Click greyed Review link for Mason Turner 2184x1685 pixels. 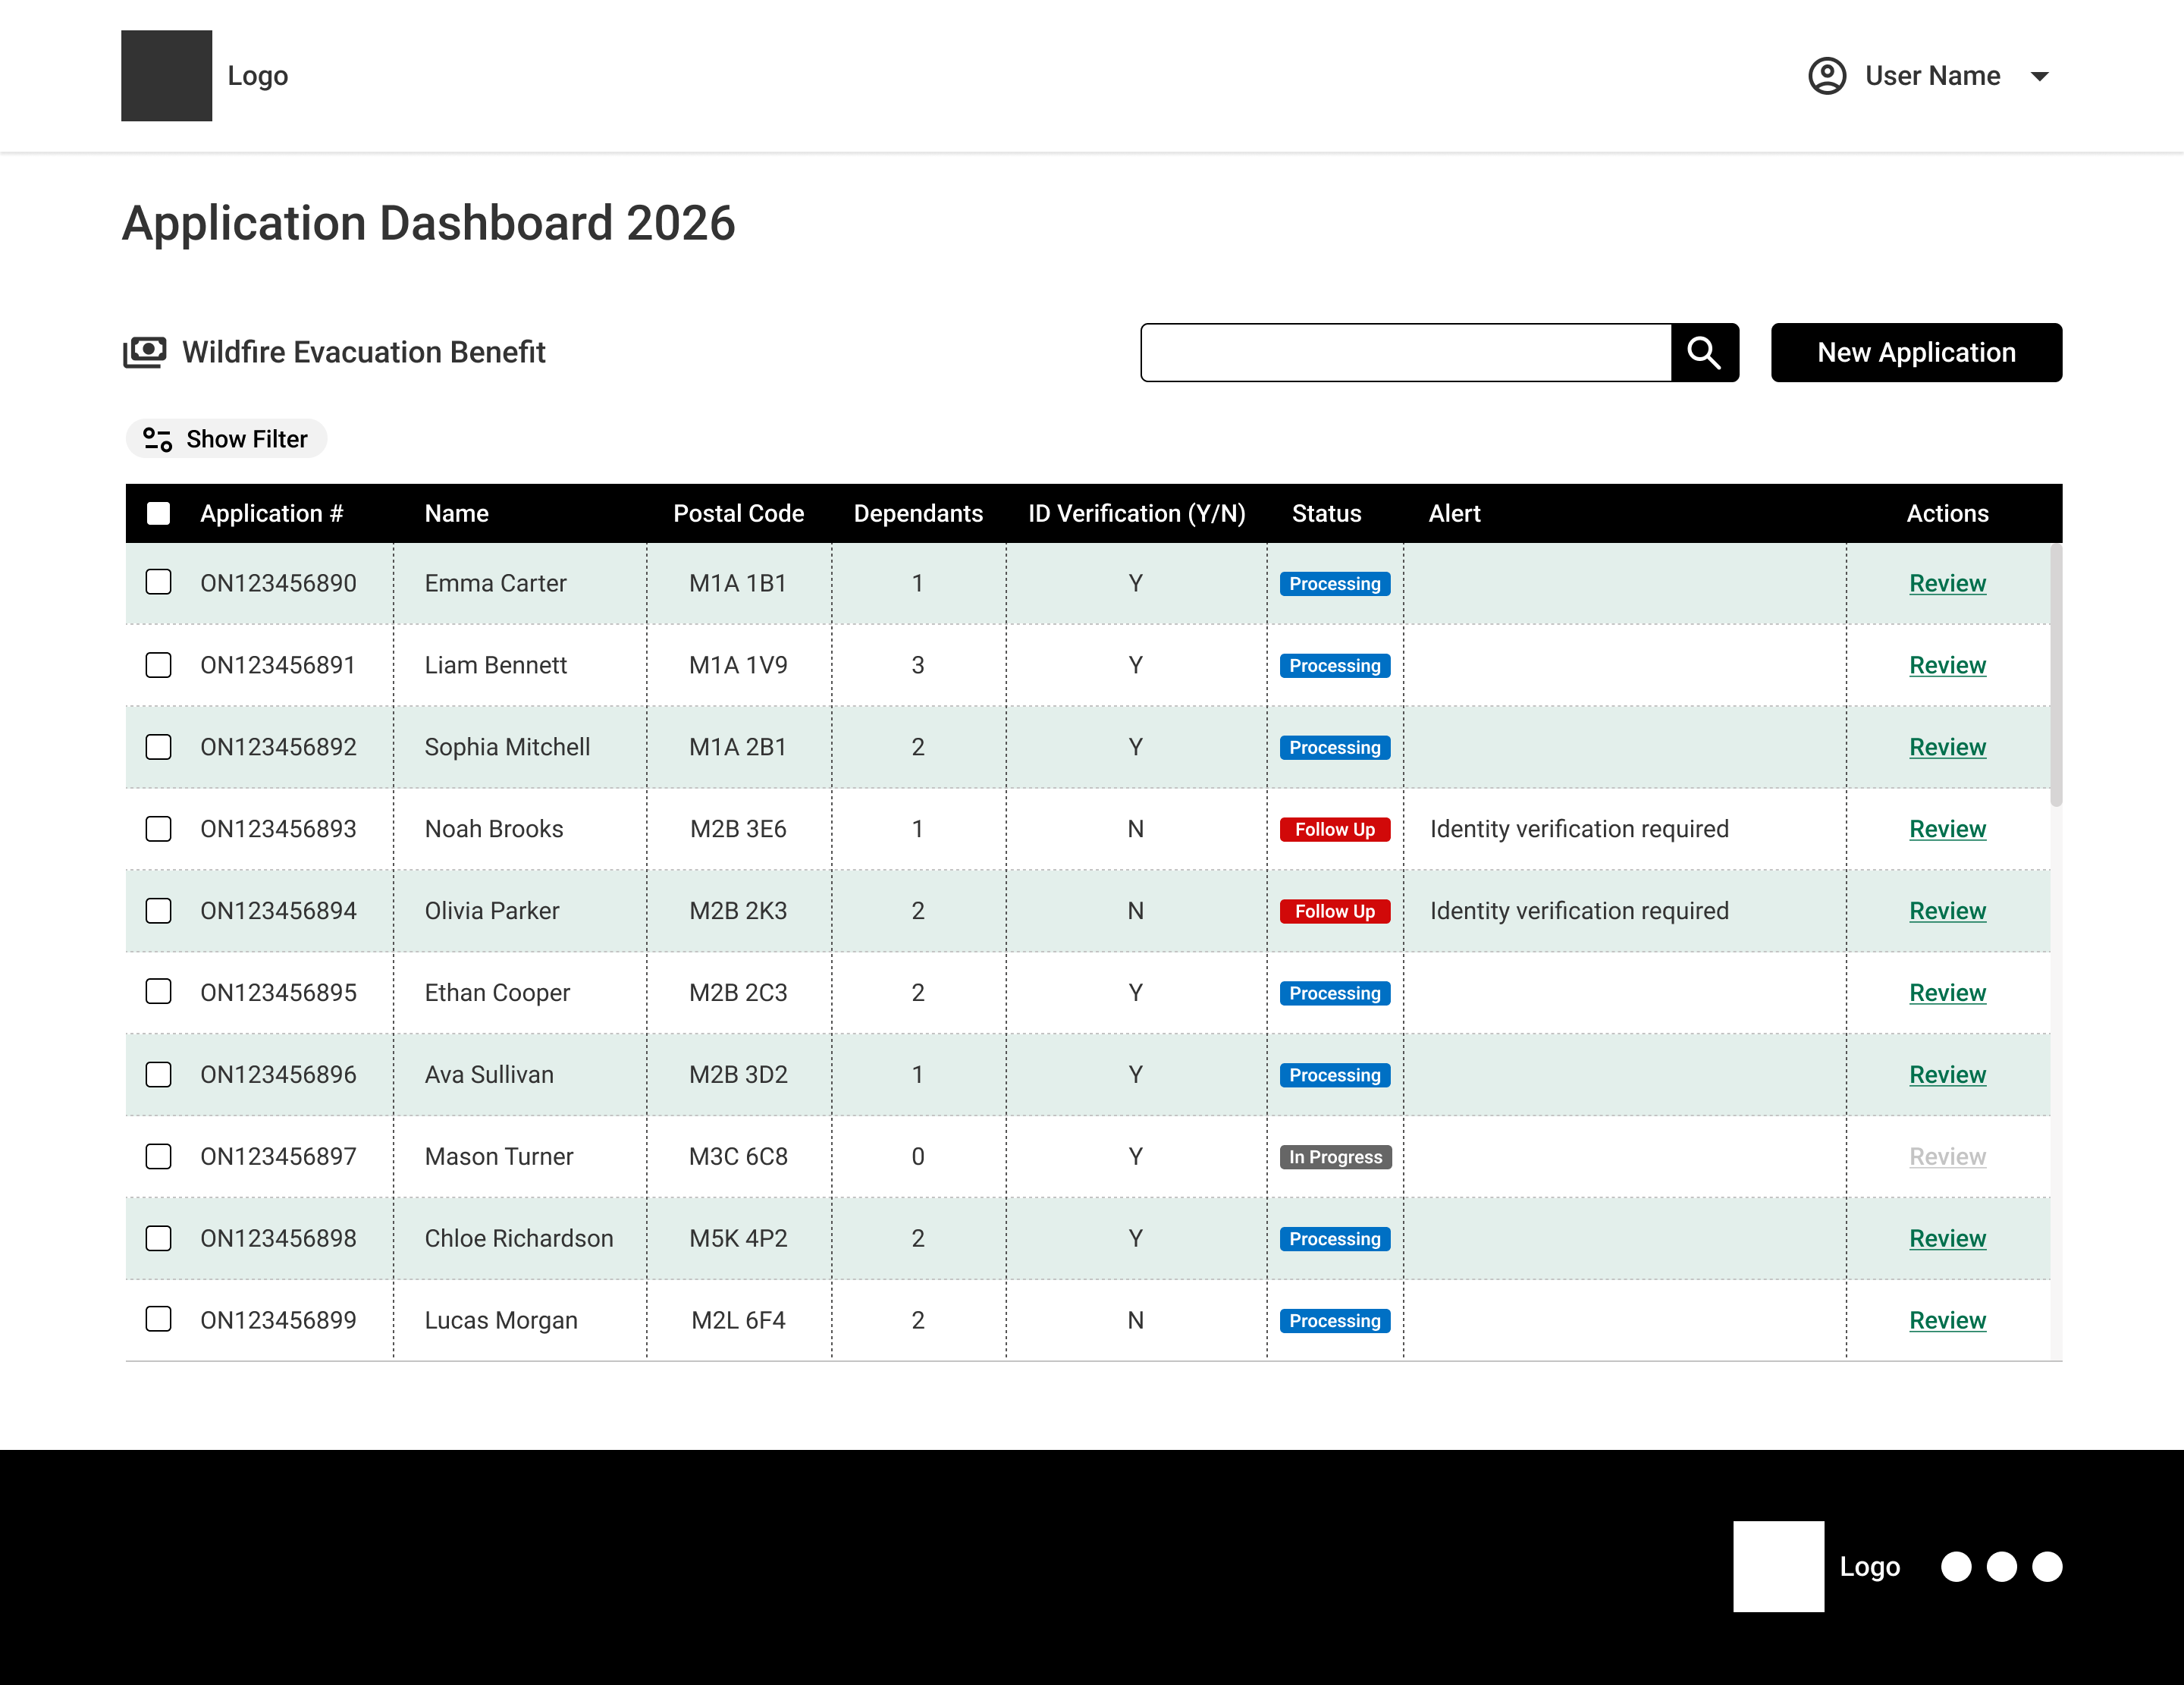click(1947, 1157)
